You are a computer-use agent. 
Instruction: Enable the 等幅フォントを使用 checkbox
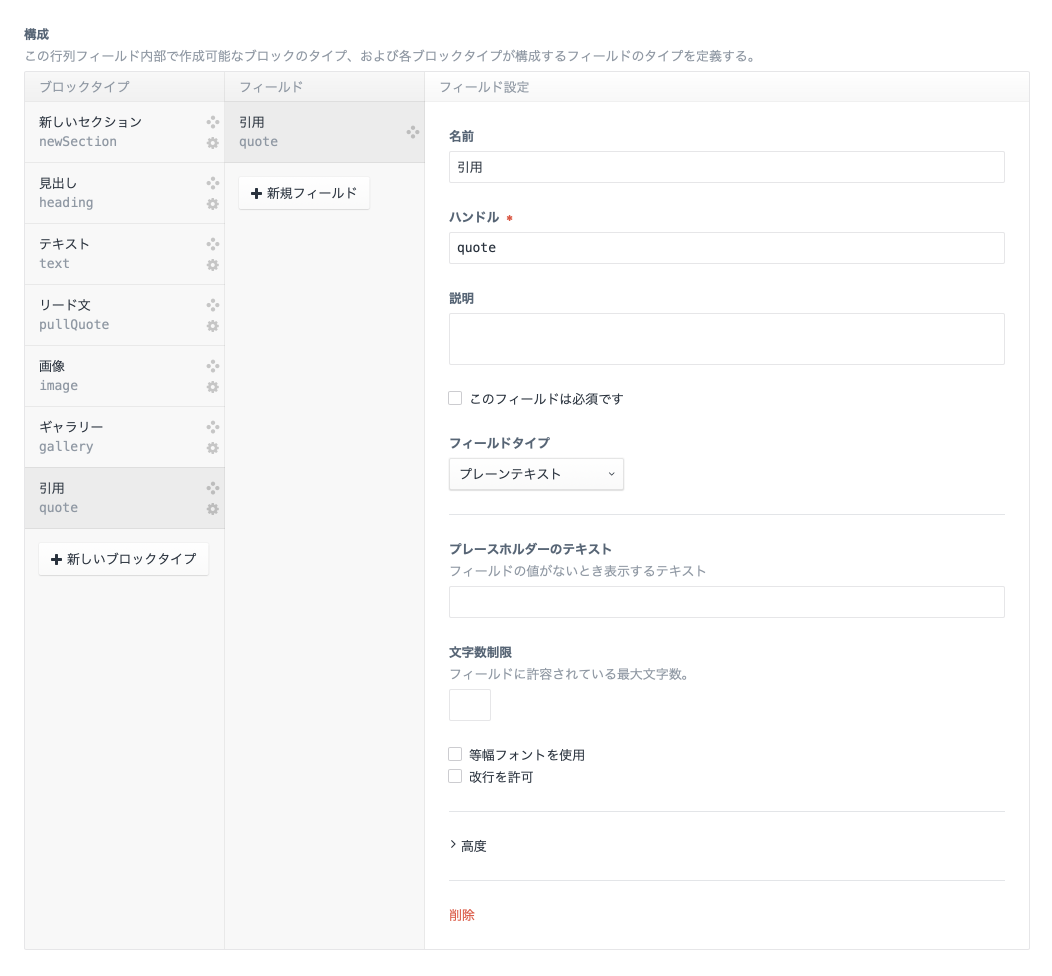(x=455, y=754)
